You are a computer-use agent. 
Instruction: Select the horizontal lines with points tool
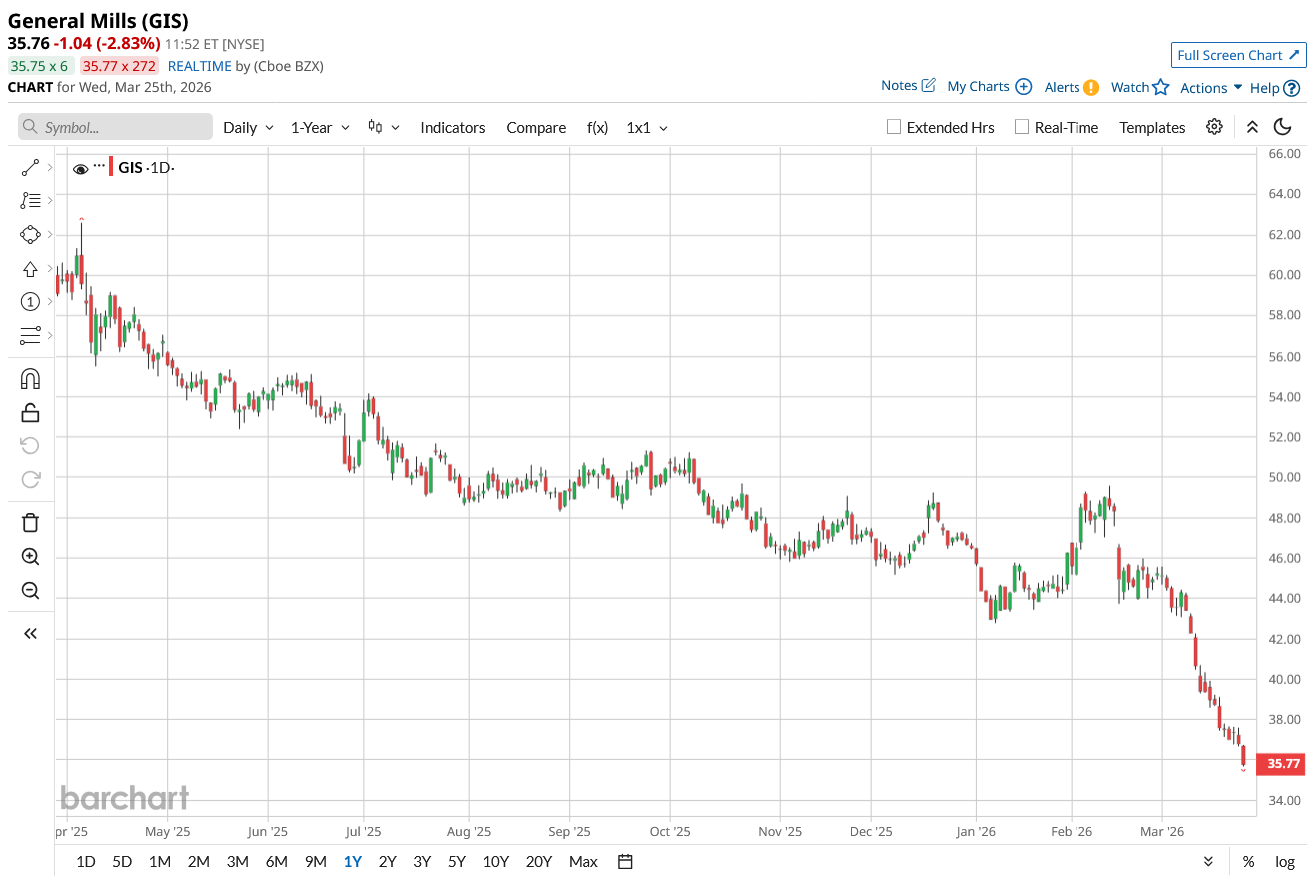pyautogui.click(x=30, y=335)
